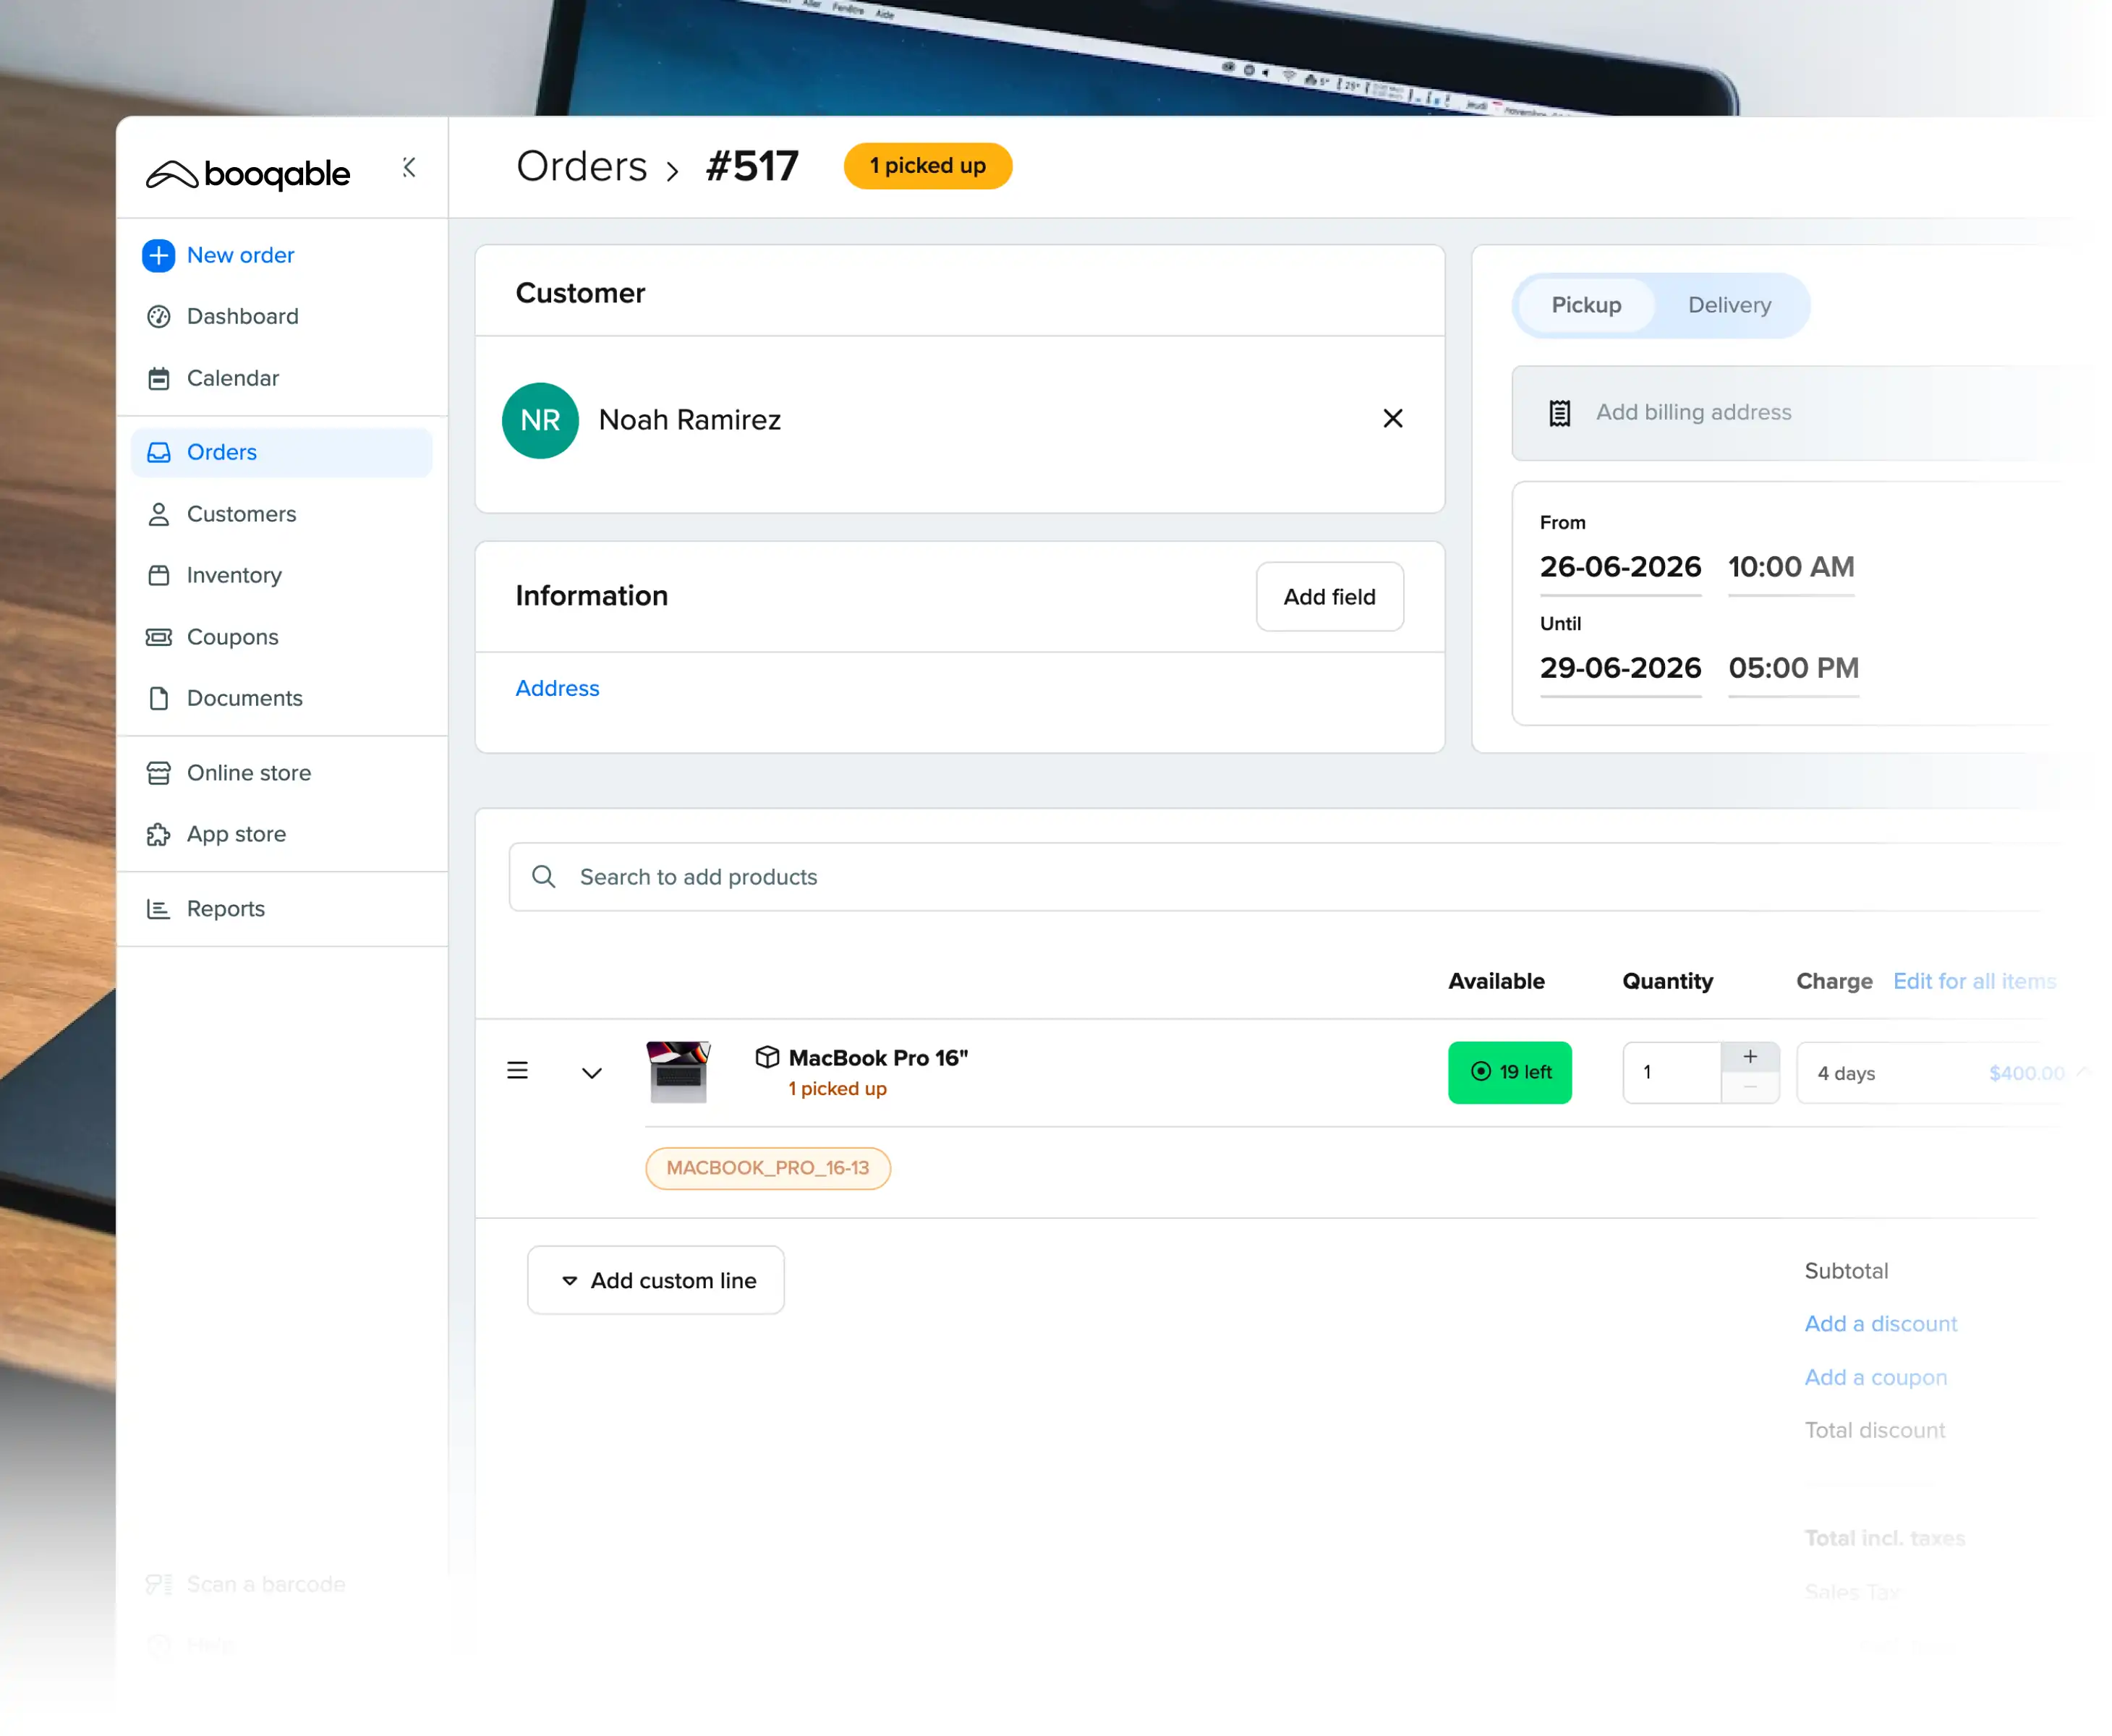The height and width of the screenshot is (1736, 2112).
Task: Click the order number #517
Action: (752, 166)
